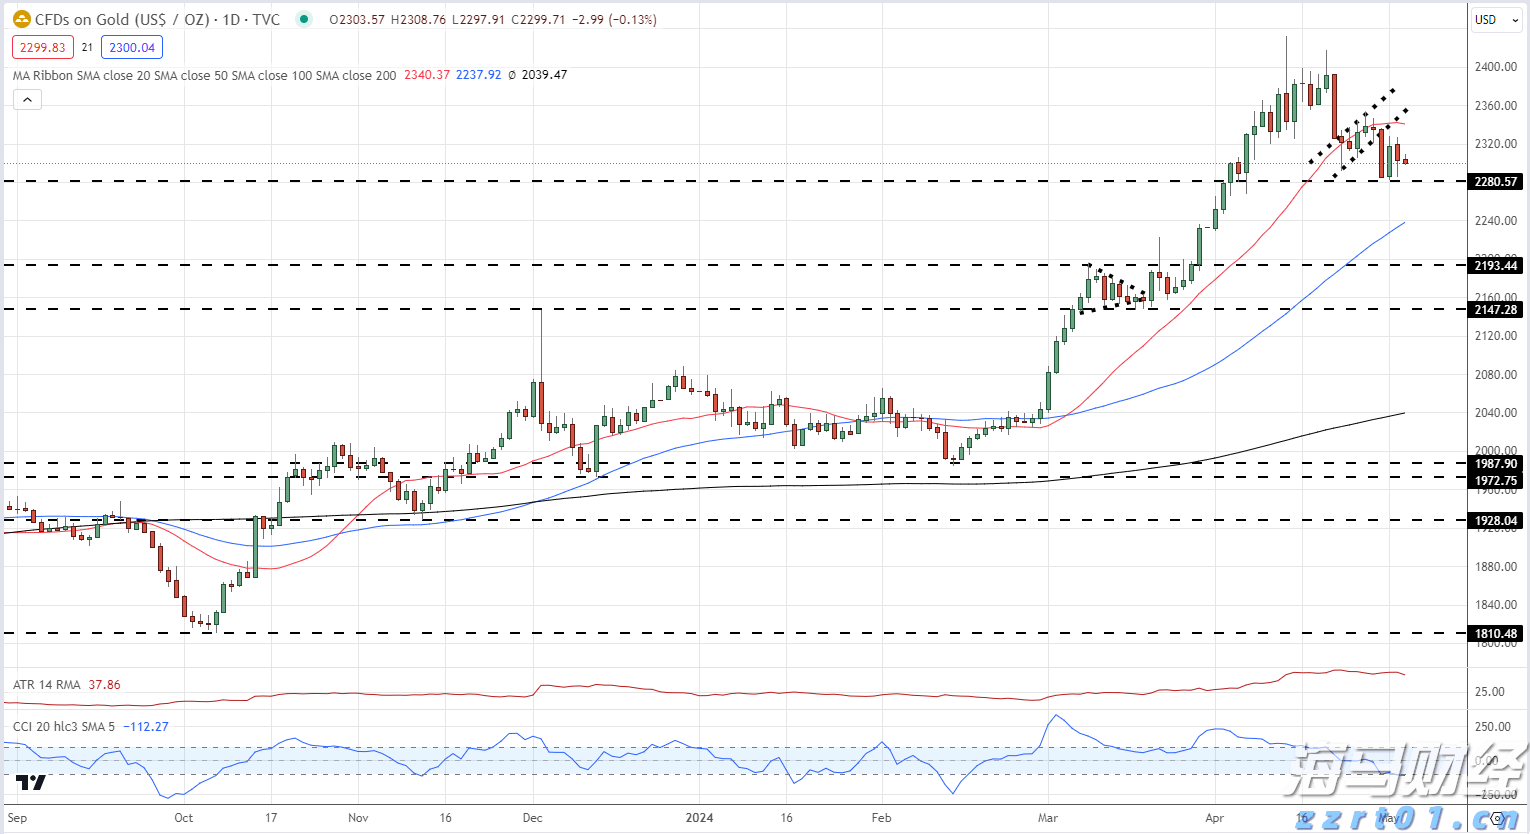This screenshot has height=834, width=1530.
Task: Click the 2280.57 horizontal line price label
Action: coord(1496,182)
